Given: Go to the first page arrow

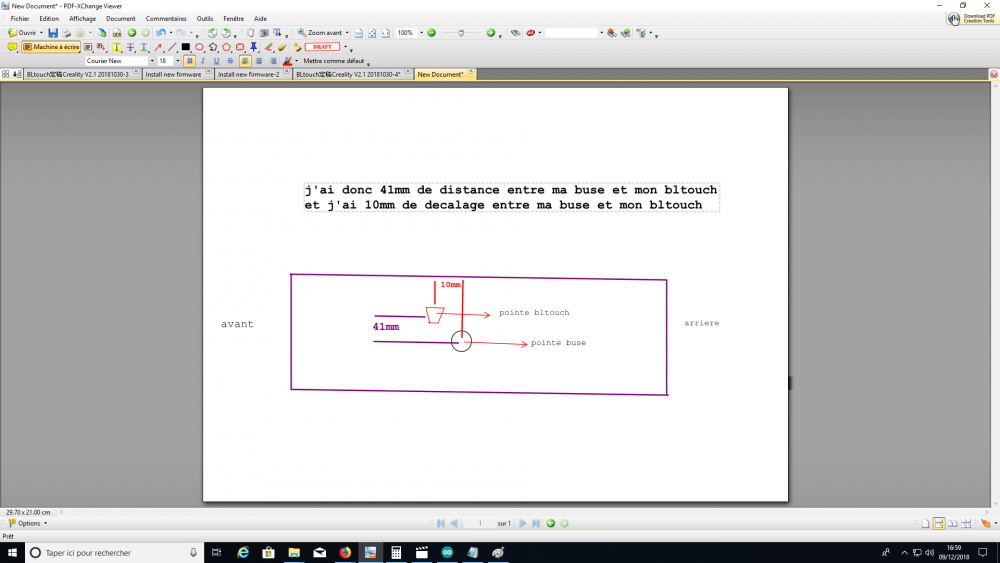Looking at the screenshot, I should click(441, 523).
